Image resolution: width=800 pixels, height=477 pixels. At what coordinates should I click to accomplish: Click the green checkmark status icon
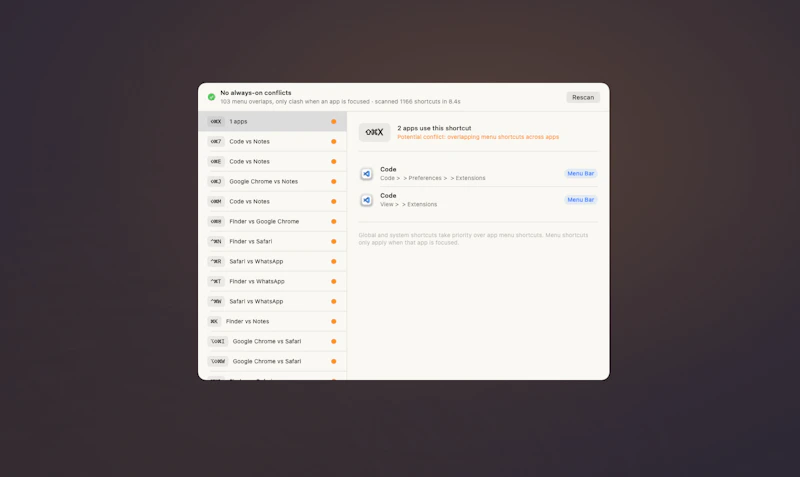point(211,97)
